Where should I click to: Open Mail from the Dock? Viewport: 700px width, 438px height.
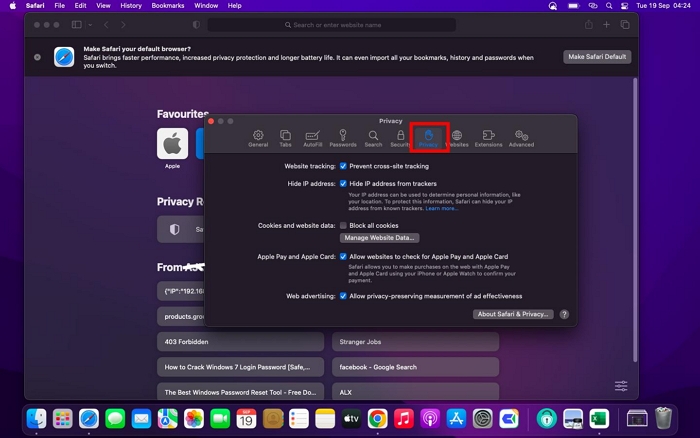142,419
